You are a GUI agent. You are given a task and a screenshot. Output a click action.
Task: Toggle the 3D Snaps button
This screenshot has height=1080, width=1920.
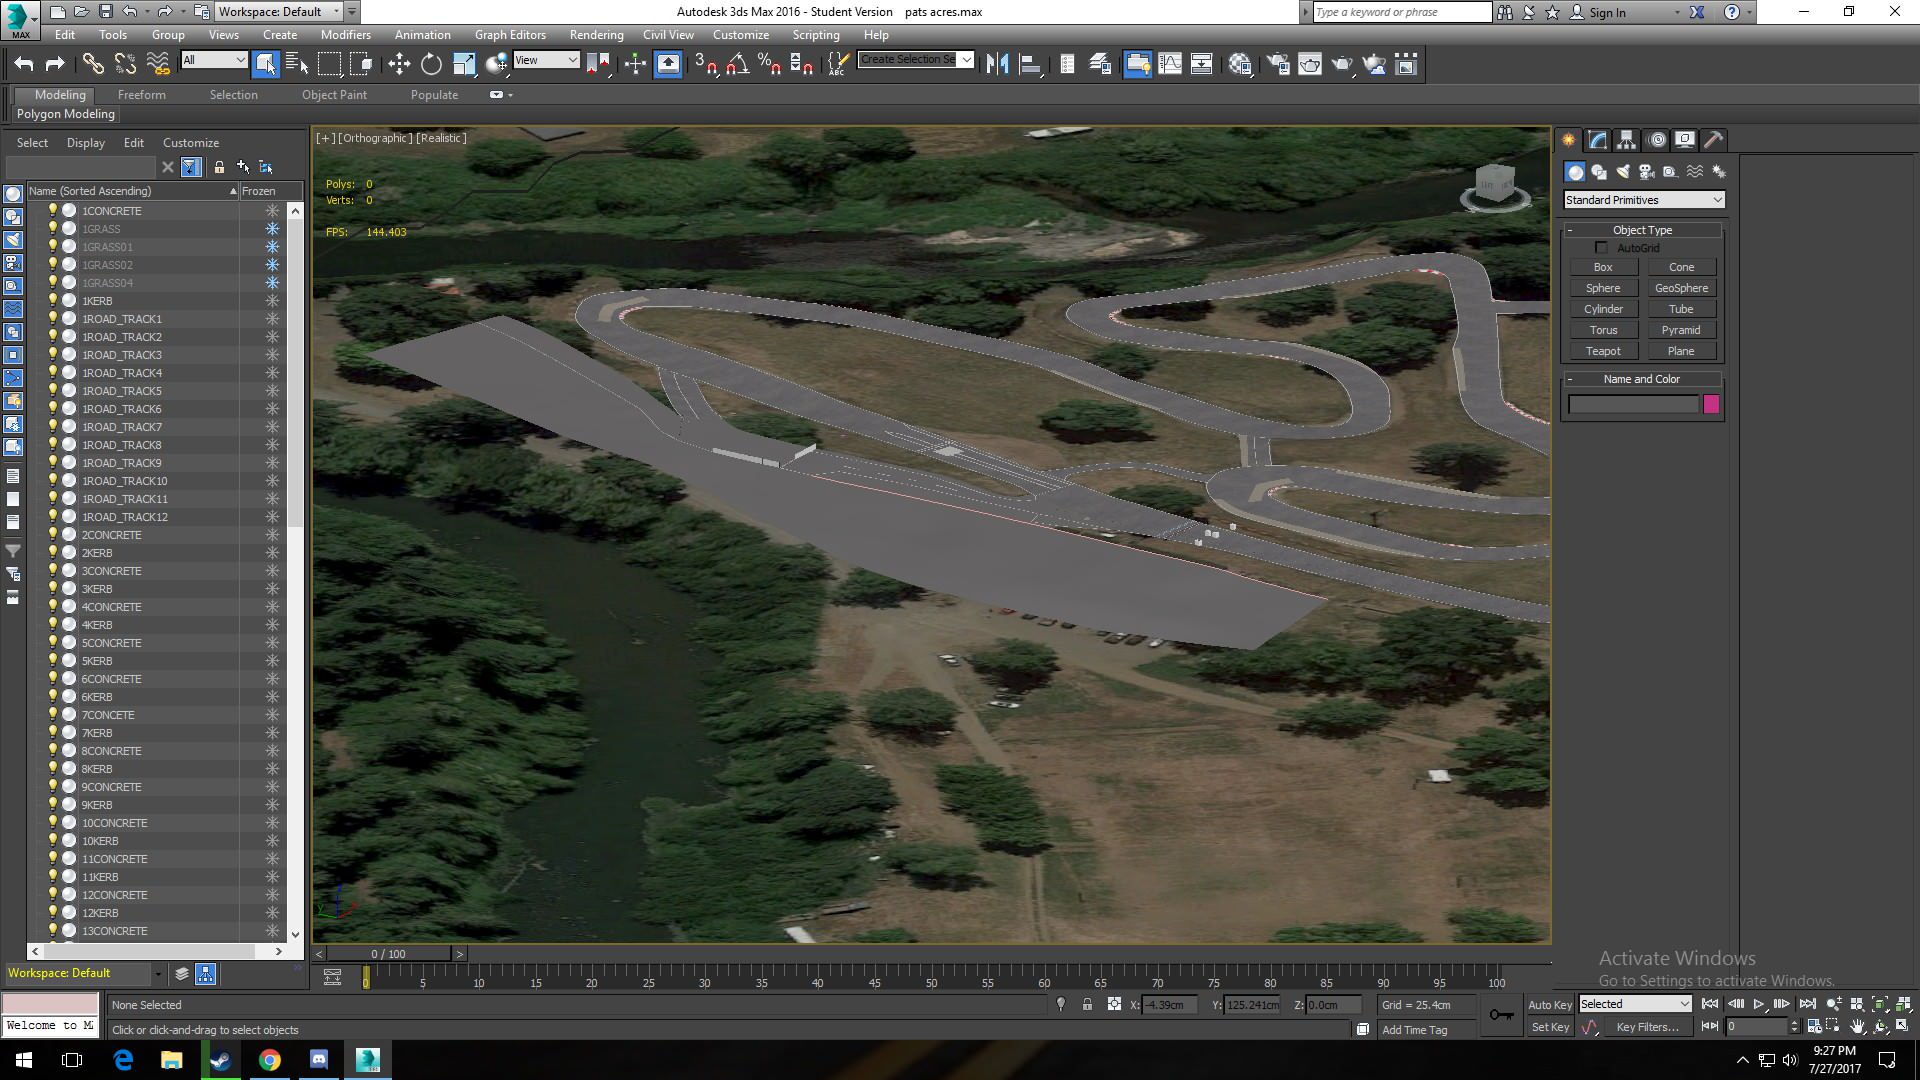point(705,64)
